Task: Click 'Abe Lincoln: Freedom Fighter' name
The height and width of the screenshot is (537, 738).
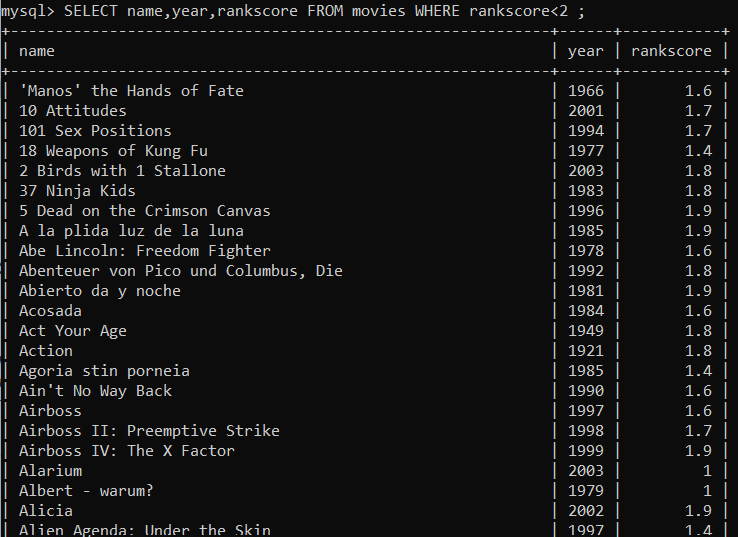Action: pos(144,250)
